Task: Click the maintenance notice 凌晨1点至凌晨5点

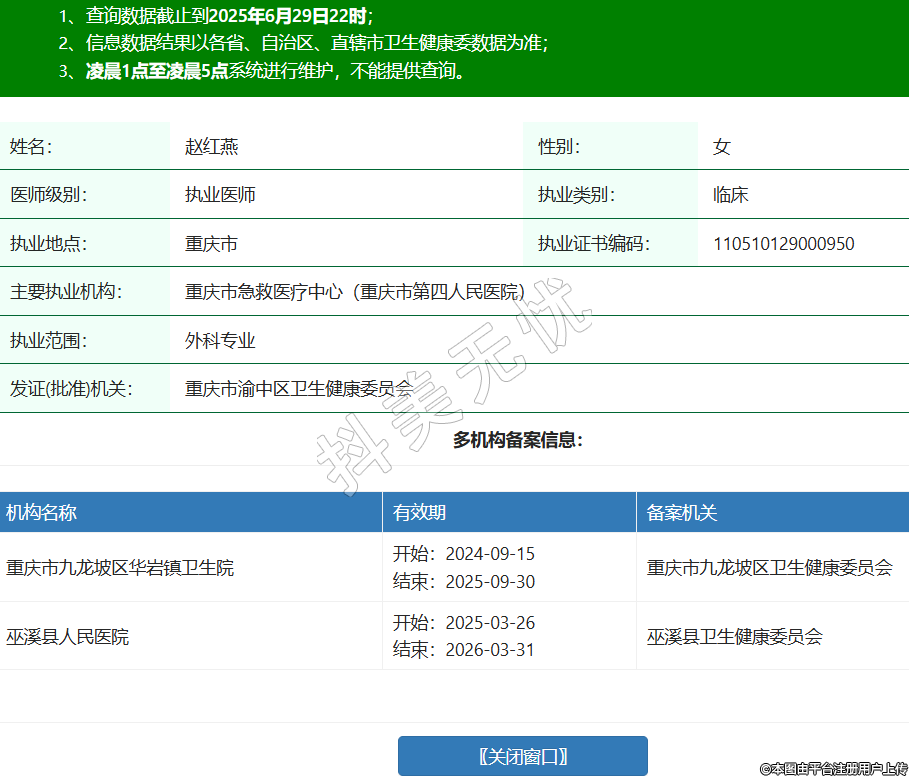Action: pyautogui.click(x=157, y=71)
